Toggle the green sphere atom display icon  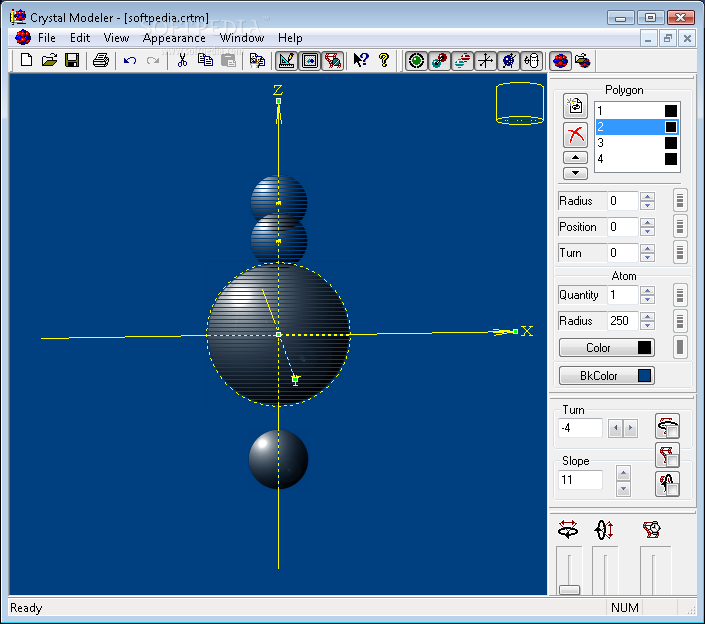coord(416,61)
